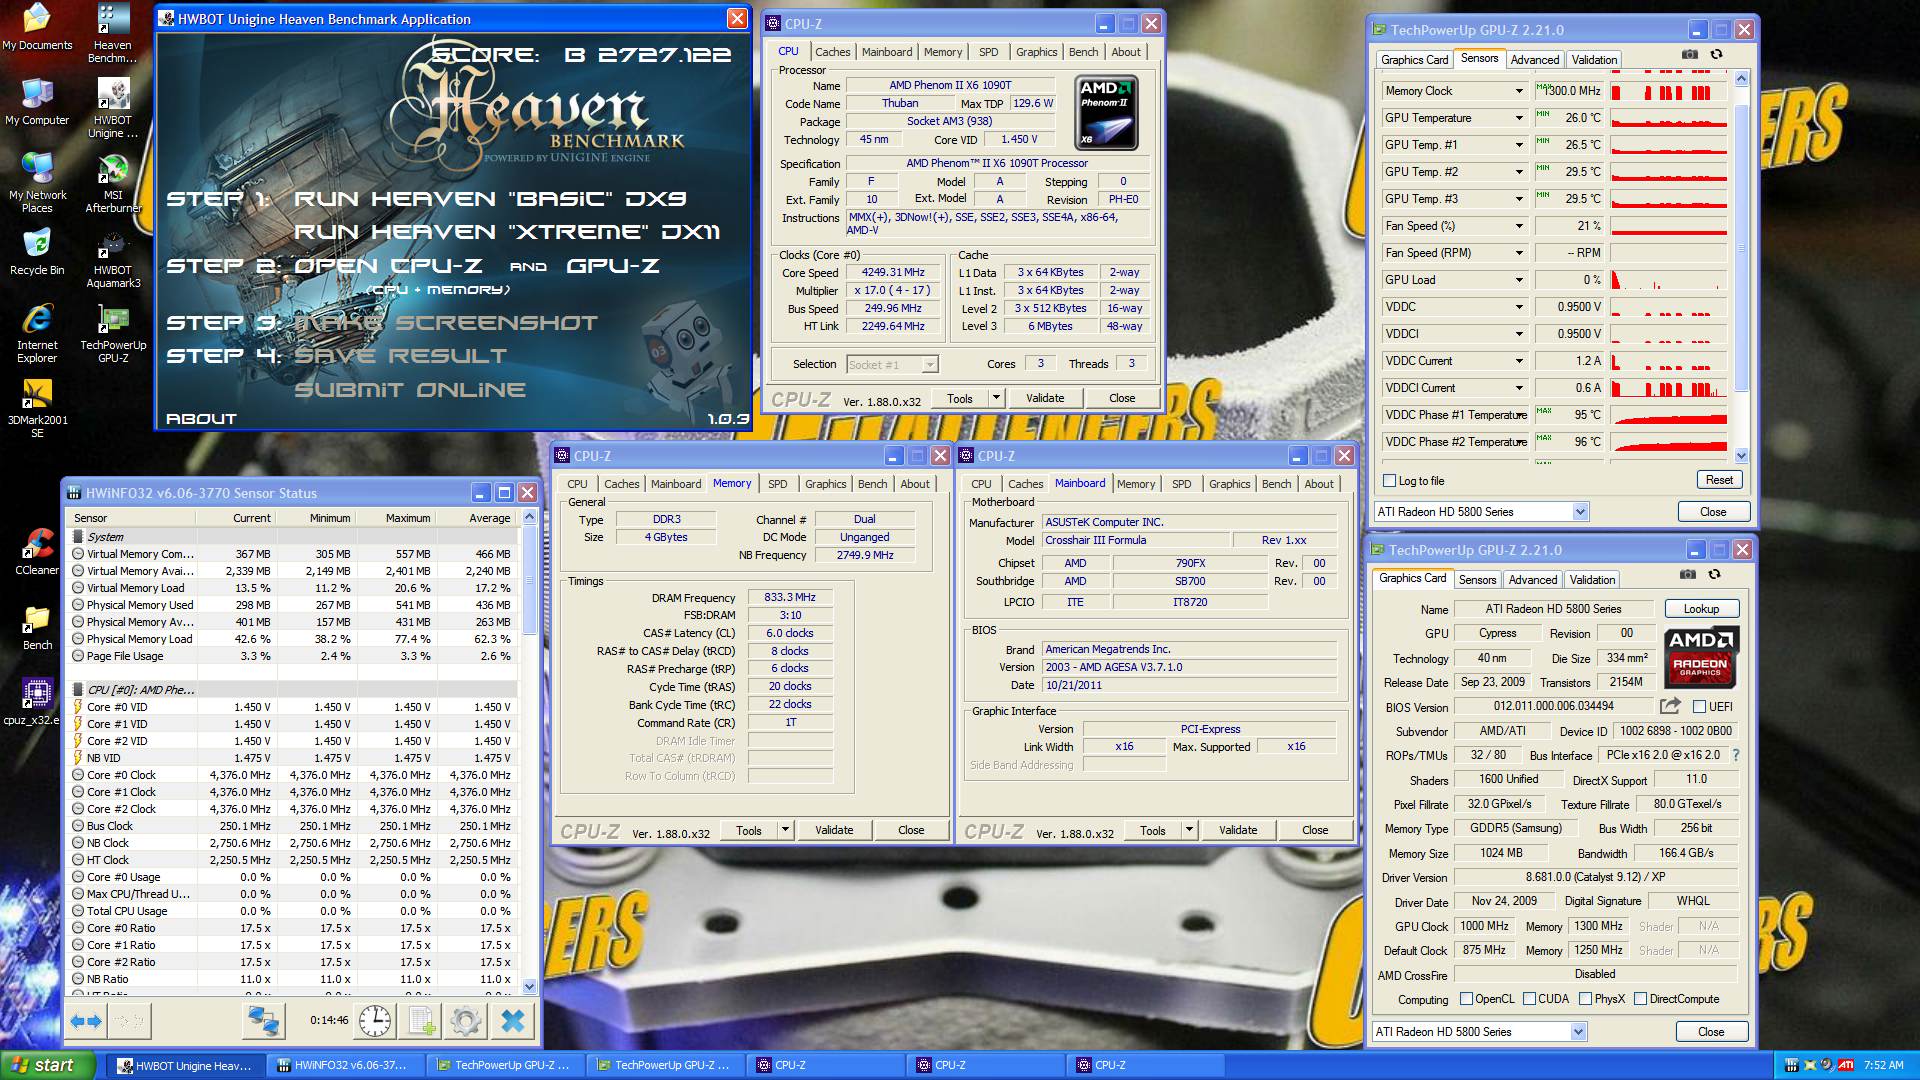Open Recycle Bin on desktop
Image resolution: width=1920 pixels, height=1080 pixels.
[37, 252]
